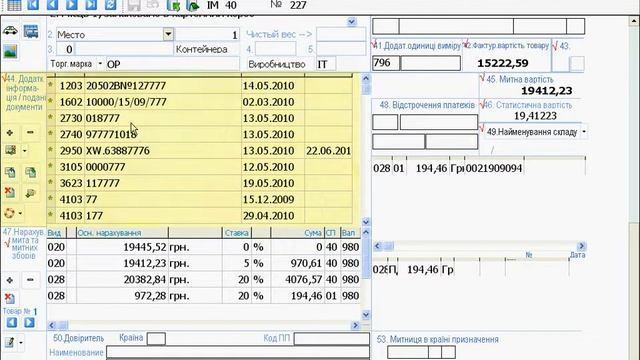
Task: Go to next record in top toolbar
Action: coord(72,5)
